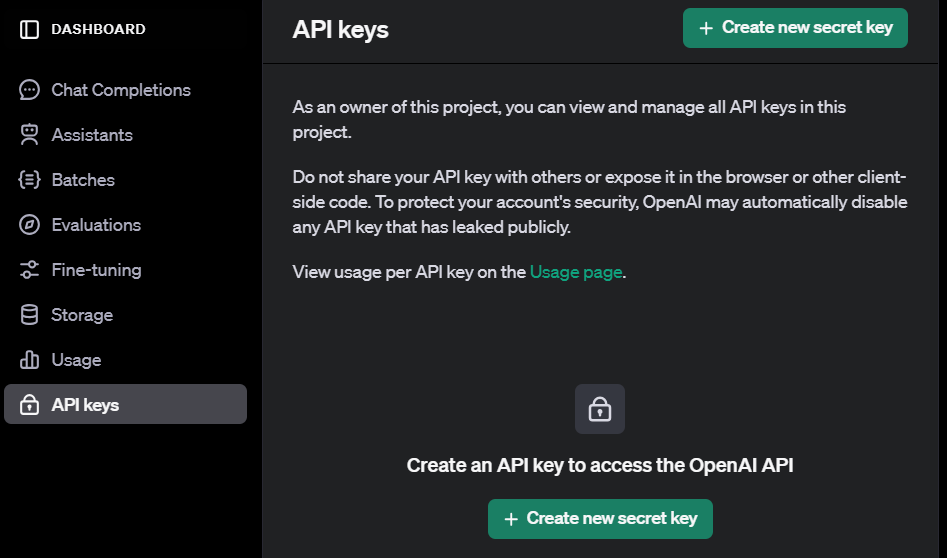Click the Evaluations compass icon
The image size is (947, 558).
[29, 225]
